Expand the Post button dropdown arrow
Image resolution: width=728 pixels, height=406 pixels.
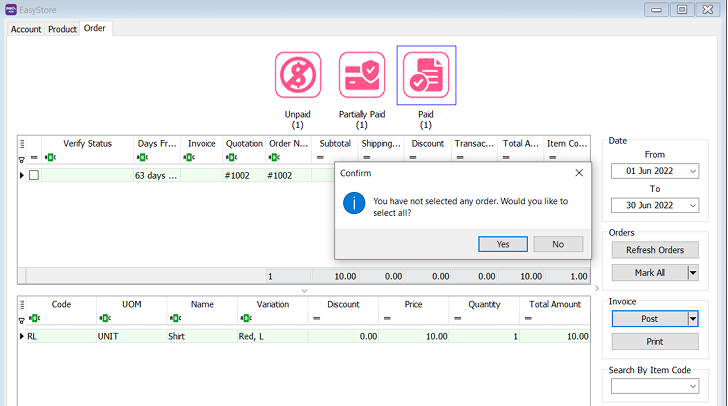[x=692, y=318]
